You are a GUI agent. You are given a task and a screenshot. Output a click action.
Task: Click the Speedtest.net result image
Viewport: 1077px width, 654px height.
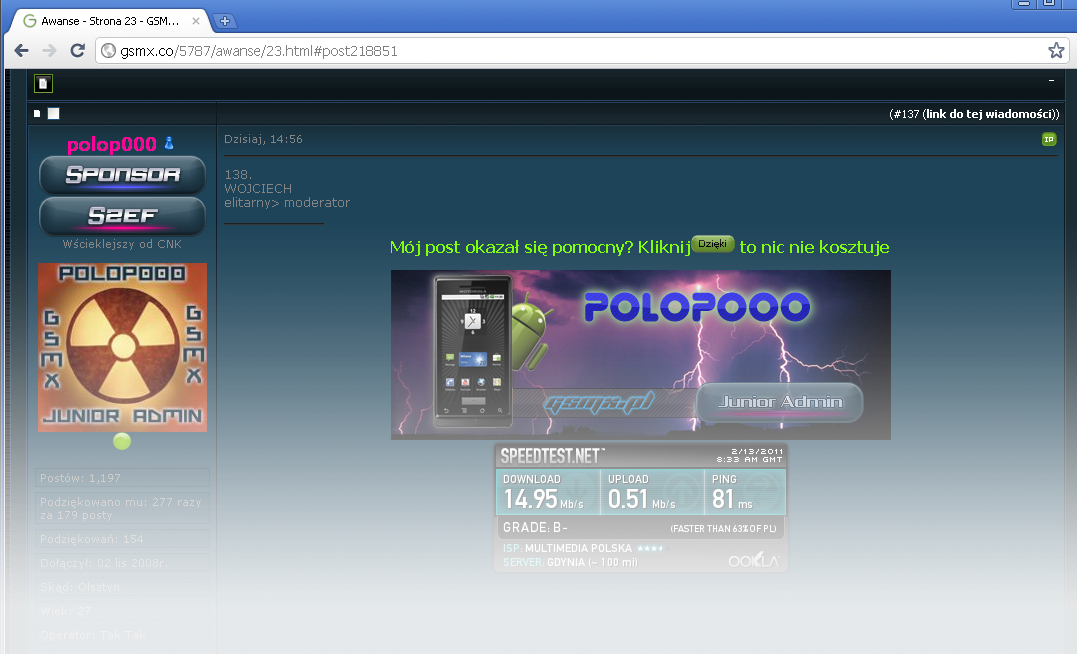click(641, 507)
